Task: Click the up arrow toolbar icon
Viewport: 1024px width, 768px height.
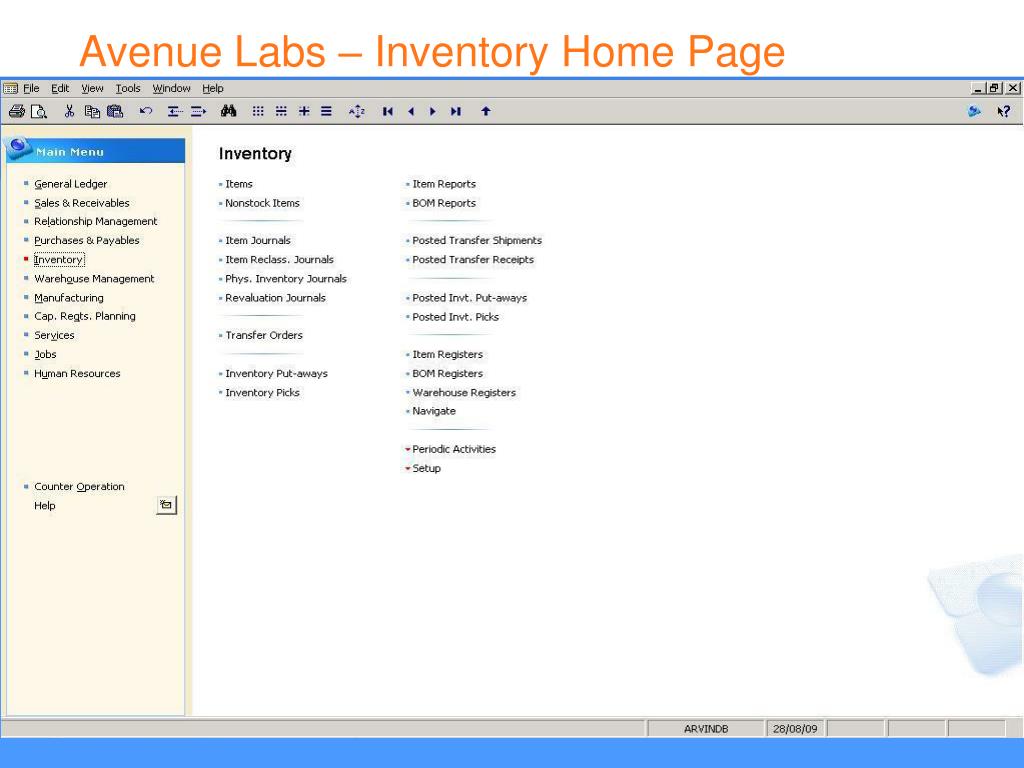Action: (485, 112)
